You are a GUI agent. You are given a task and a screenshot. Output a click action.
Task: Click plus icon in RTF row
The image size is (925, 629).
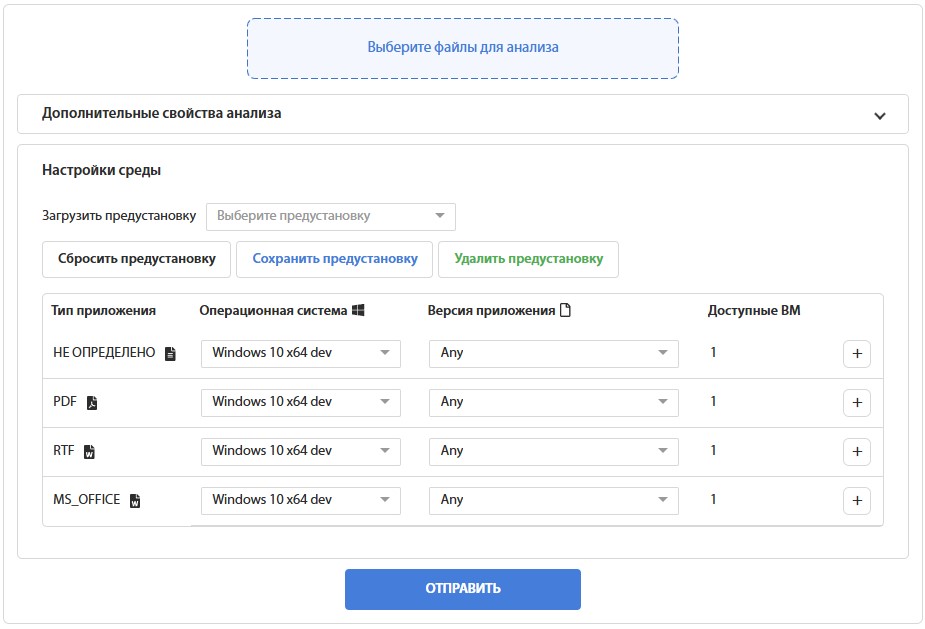click(x=857, y=452)
